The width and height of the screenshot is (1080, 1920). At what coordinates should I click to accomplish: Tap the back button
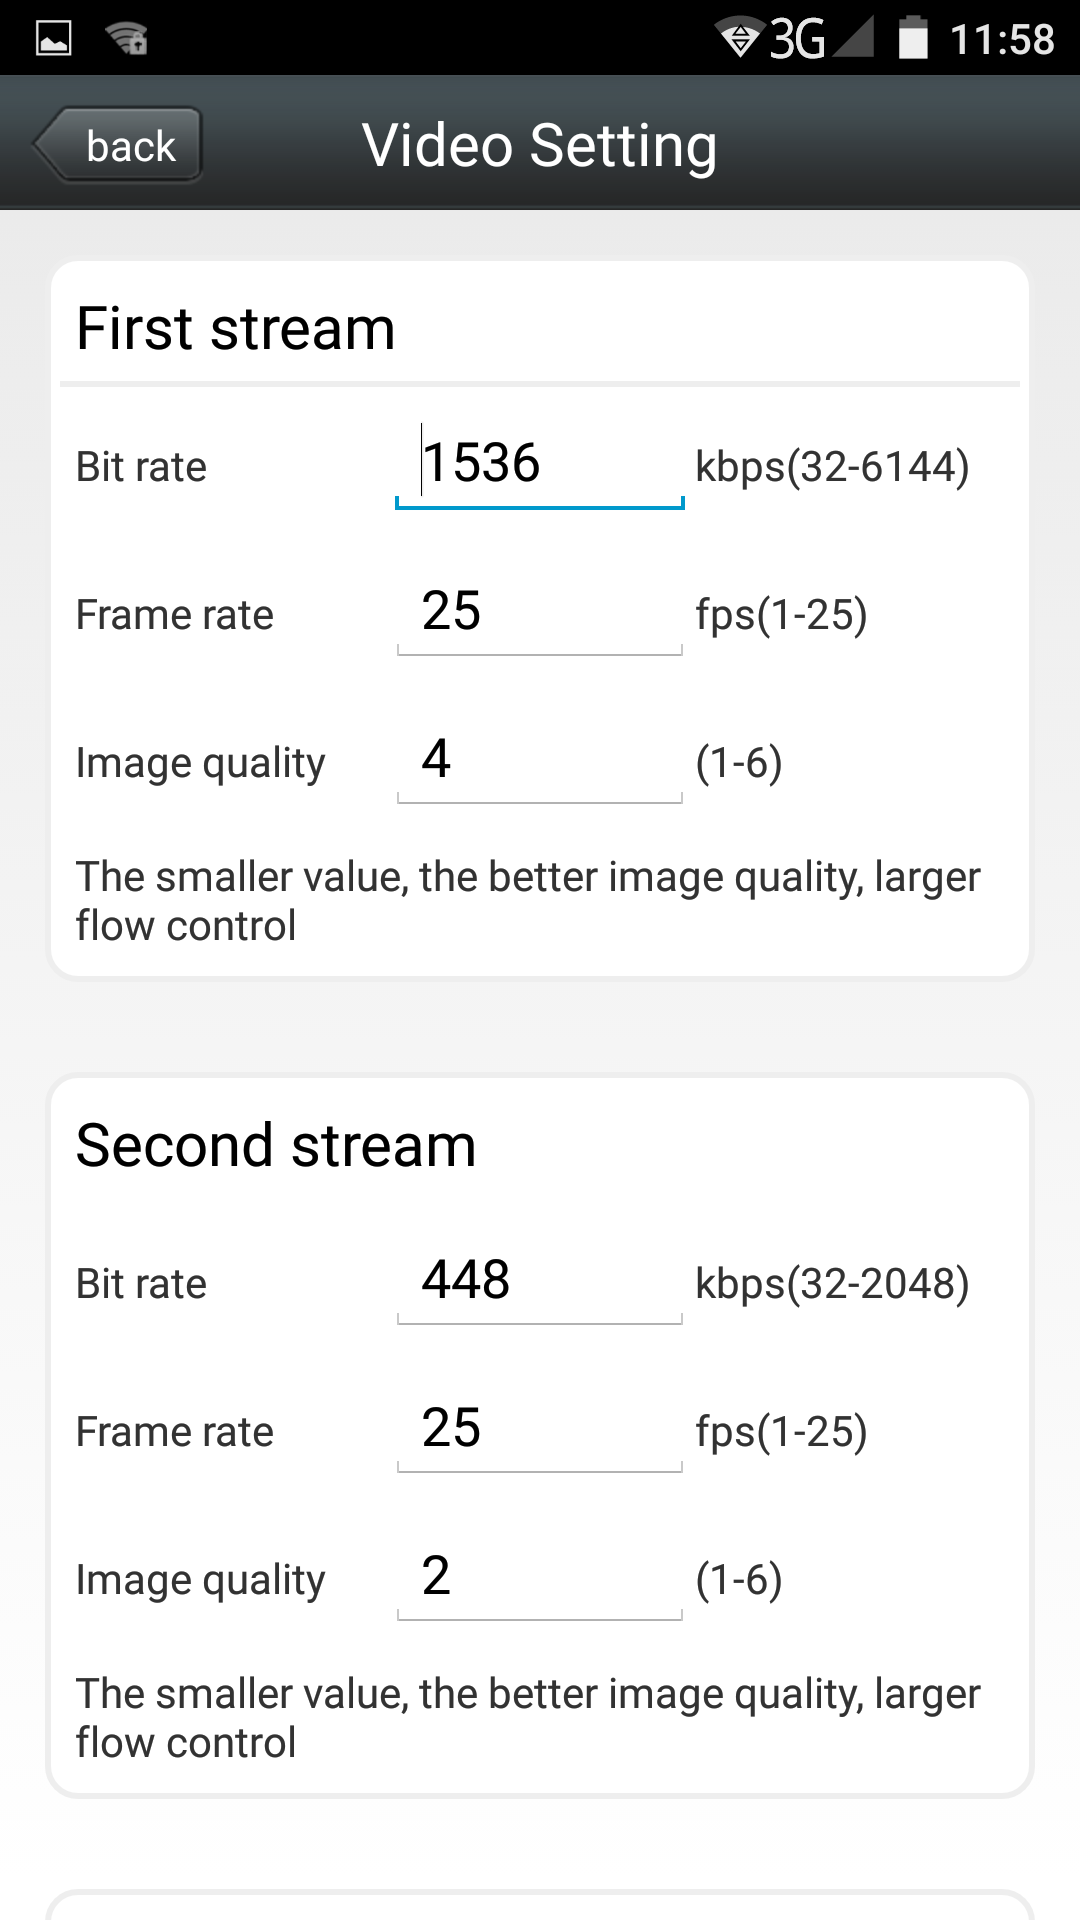[x=120, y=146]
